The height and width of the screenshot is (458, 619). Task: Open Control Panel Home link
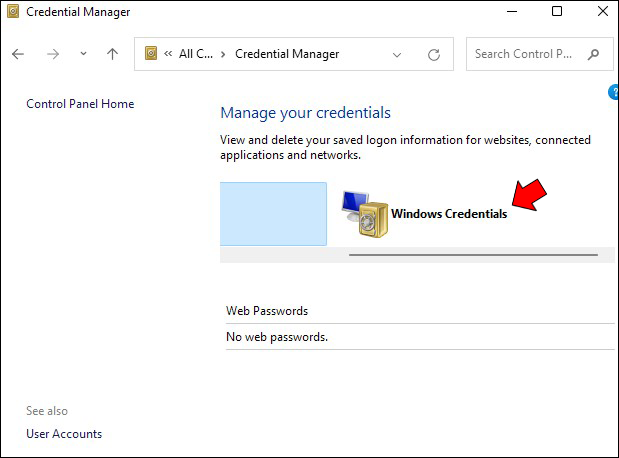tap(80, 104)
